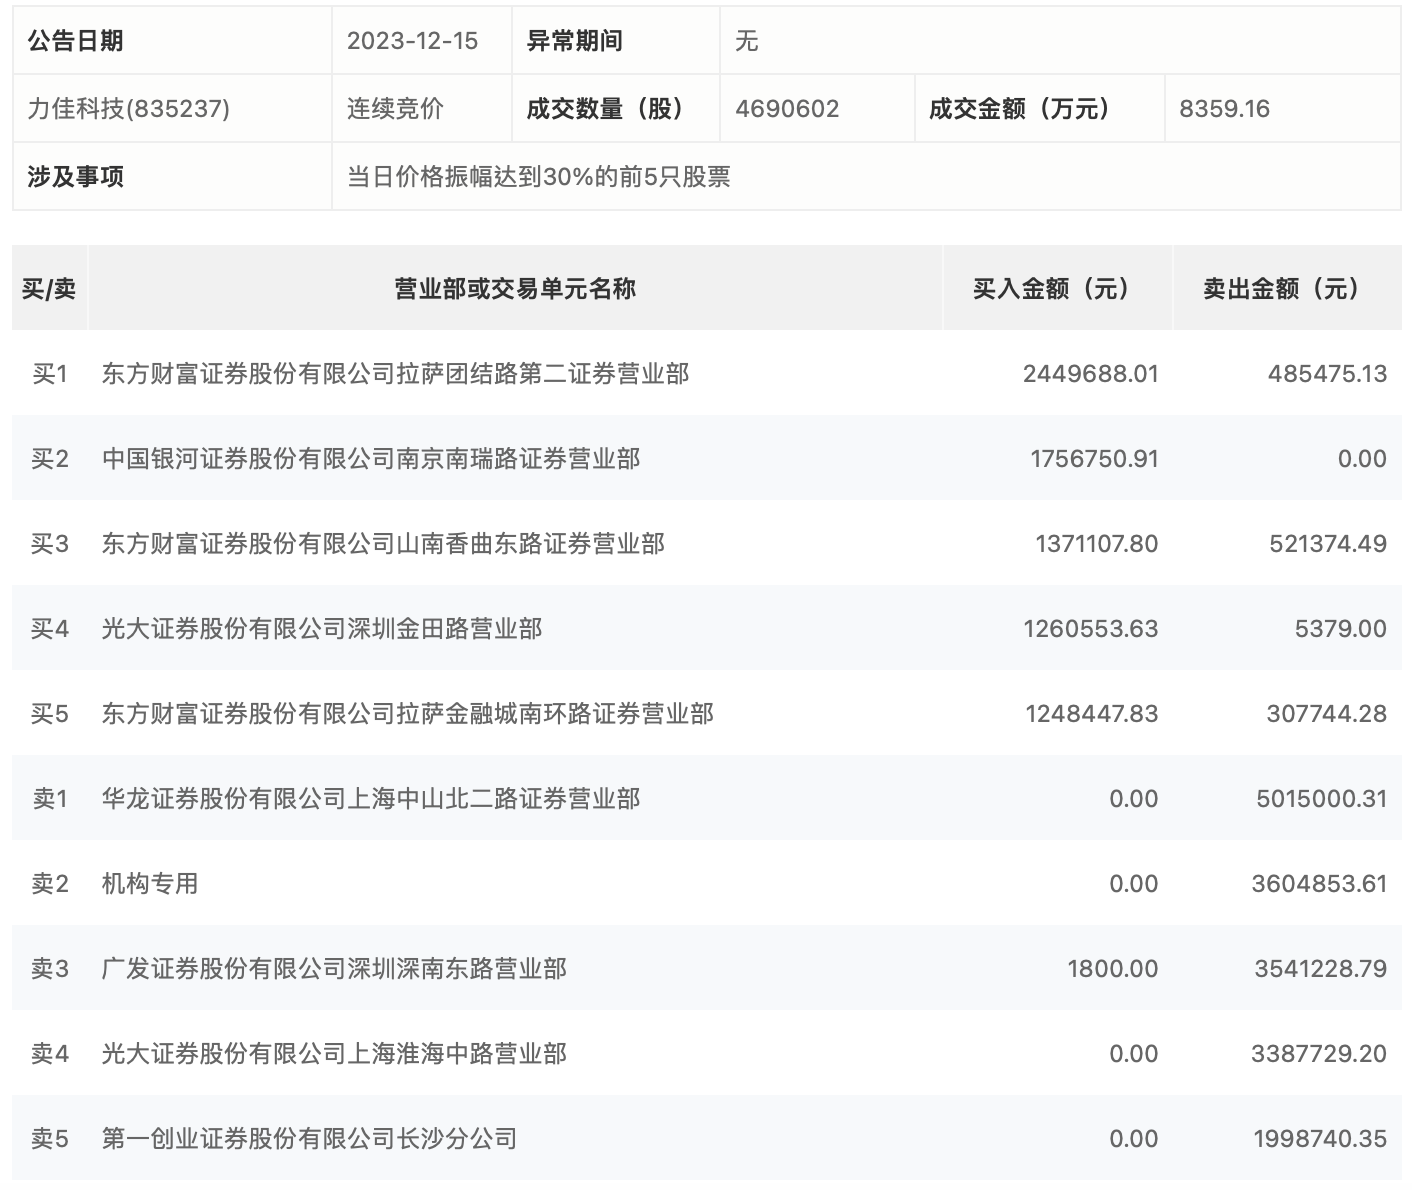Select sell amount 5379.00
The width and height of the screenshot is (1412, 1190).
tap(1340, 629)
